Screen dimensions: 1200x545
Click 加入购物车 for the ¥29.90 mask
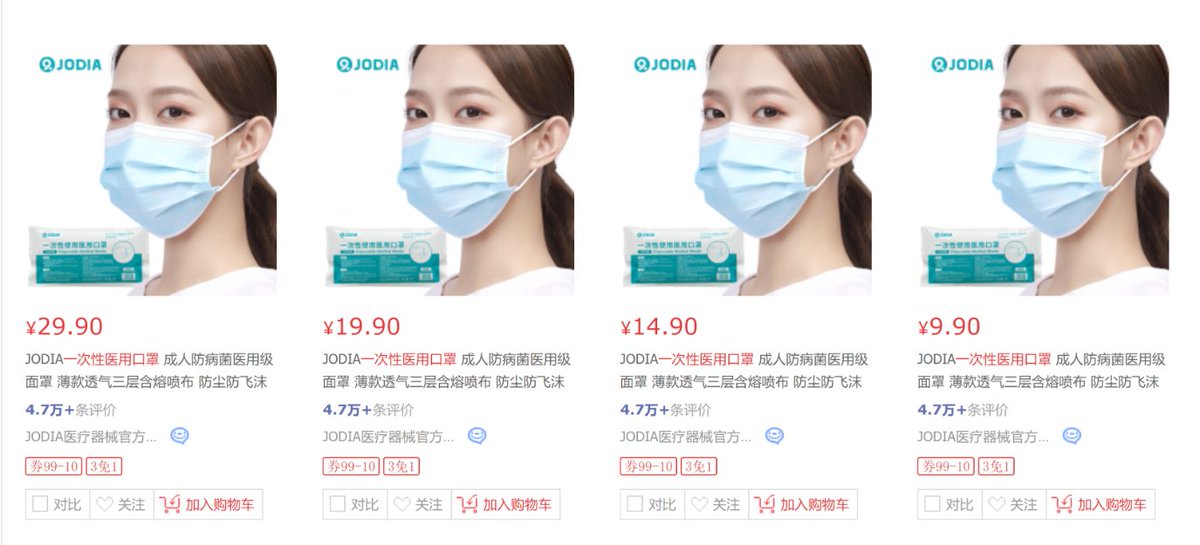pos(208,505)
